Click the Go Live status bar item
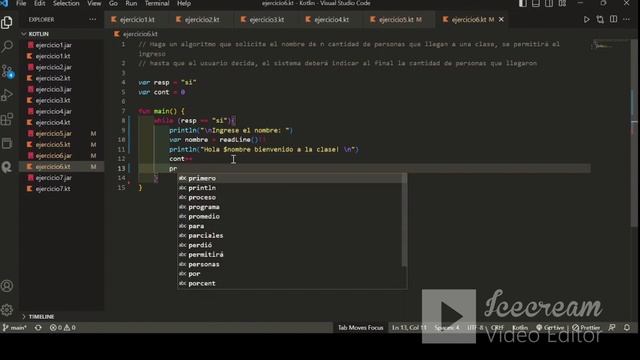Image resolution: width=640 pixels, height=360 pixels. click(549, 327)
